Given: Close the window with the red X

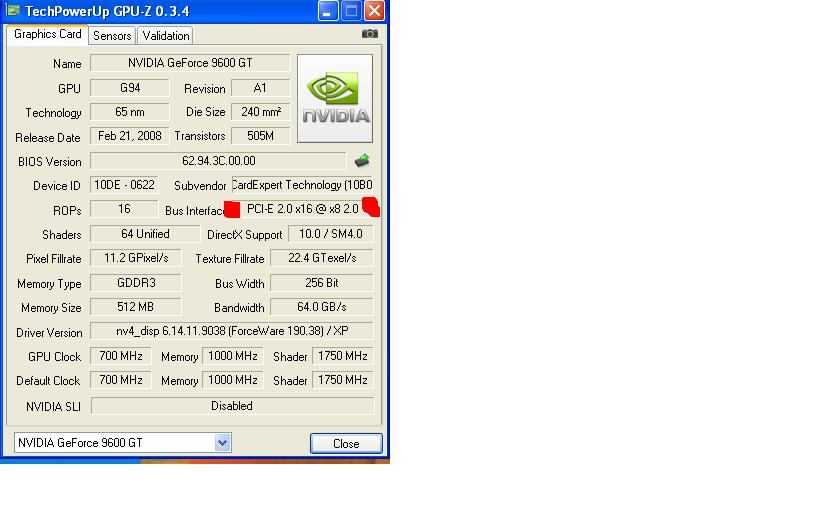Looking at the screenshot, I should coord(374,11).
